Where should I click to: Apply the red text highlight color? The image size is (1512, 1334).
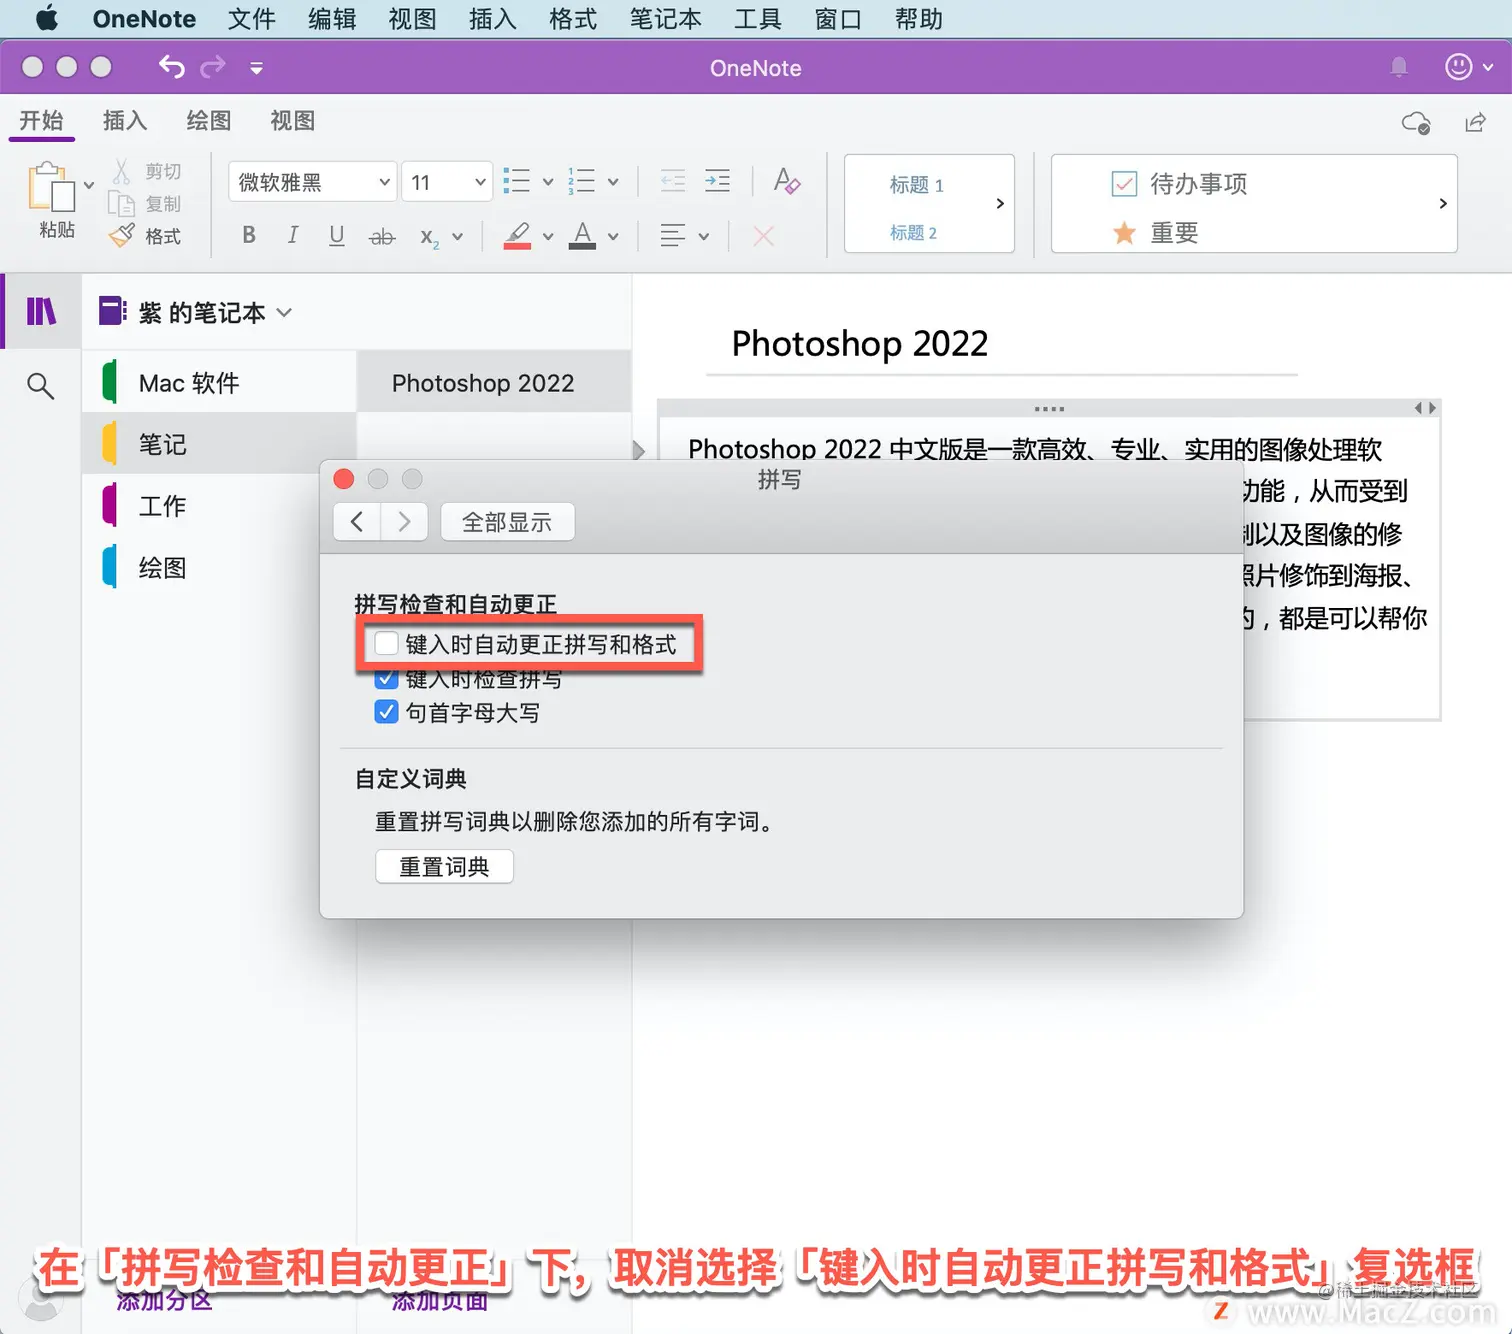coord(517,236)
